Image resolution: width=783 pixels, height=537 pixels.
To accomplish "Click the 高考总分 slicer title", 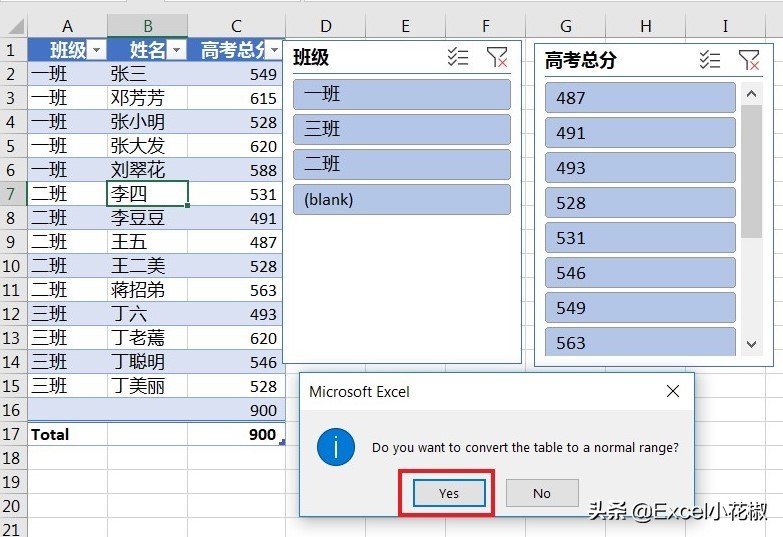I will pos(580,60).
